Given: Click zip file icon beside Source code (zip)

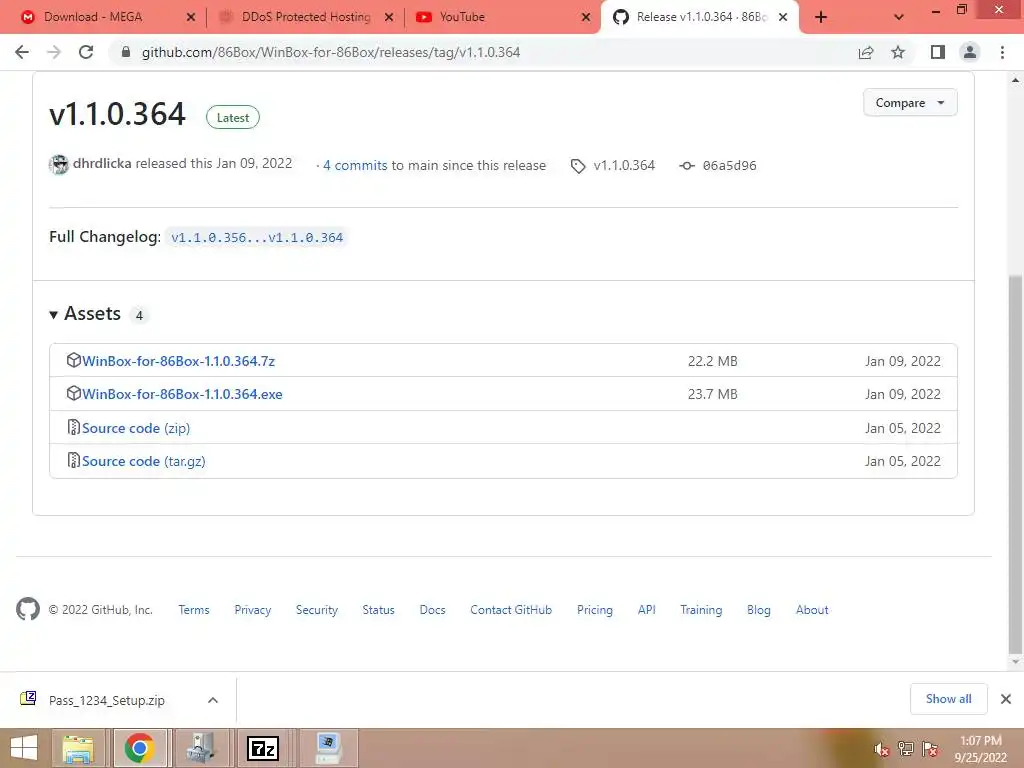Looking at the screenshot, I should (x=74, y=427).
